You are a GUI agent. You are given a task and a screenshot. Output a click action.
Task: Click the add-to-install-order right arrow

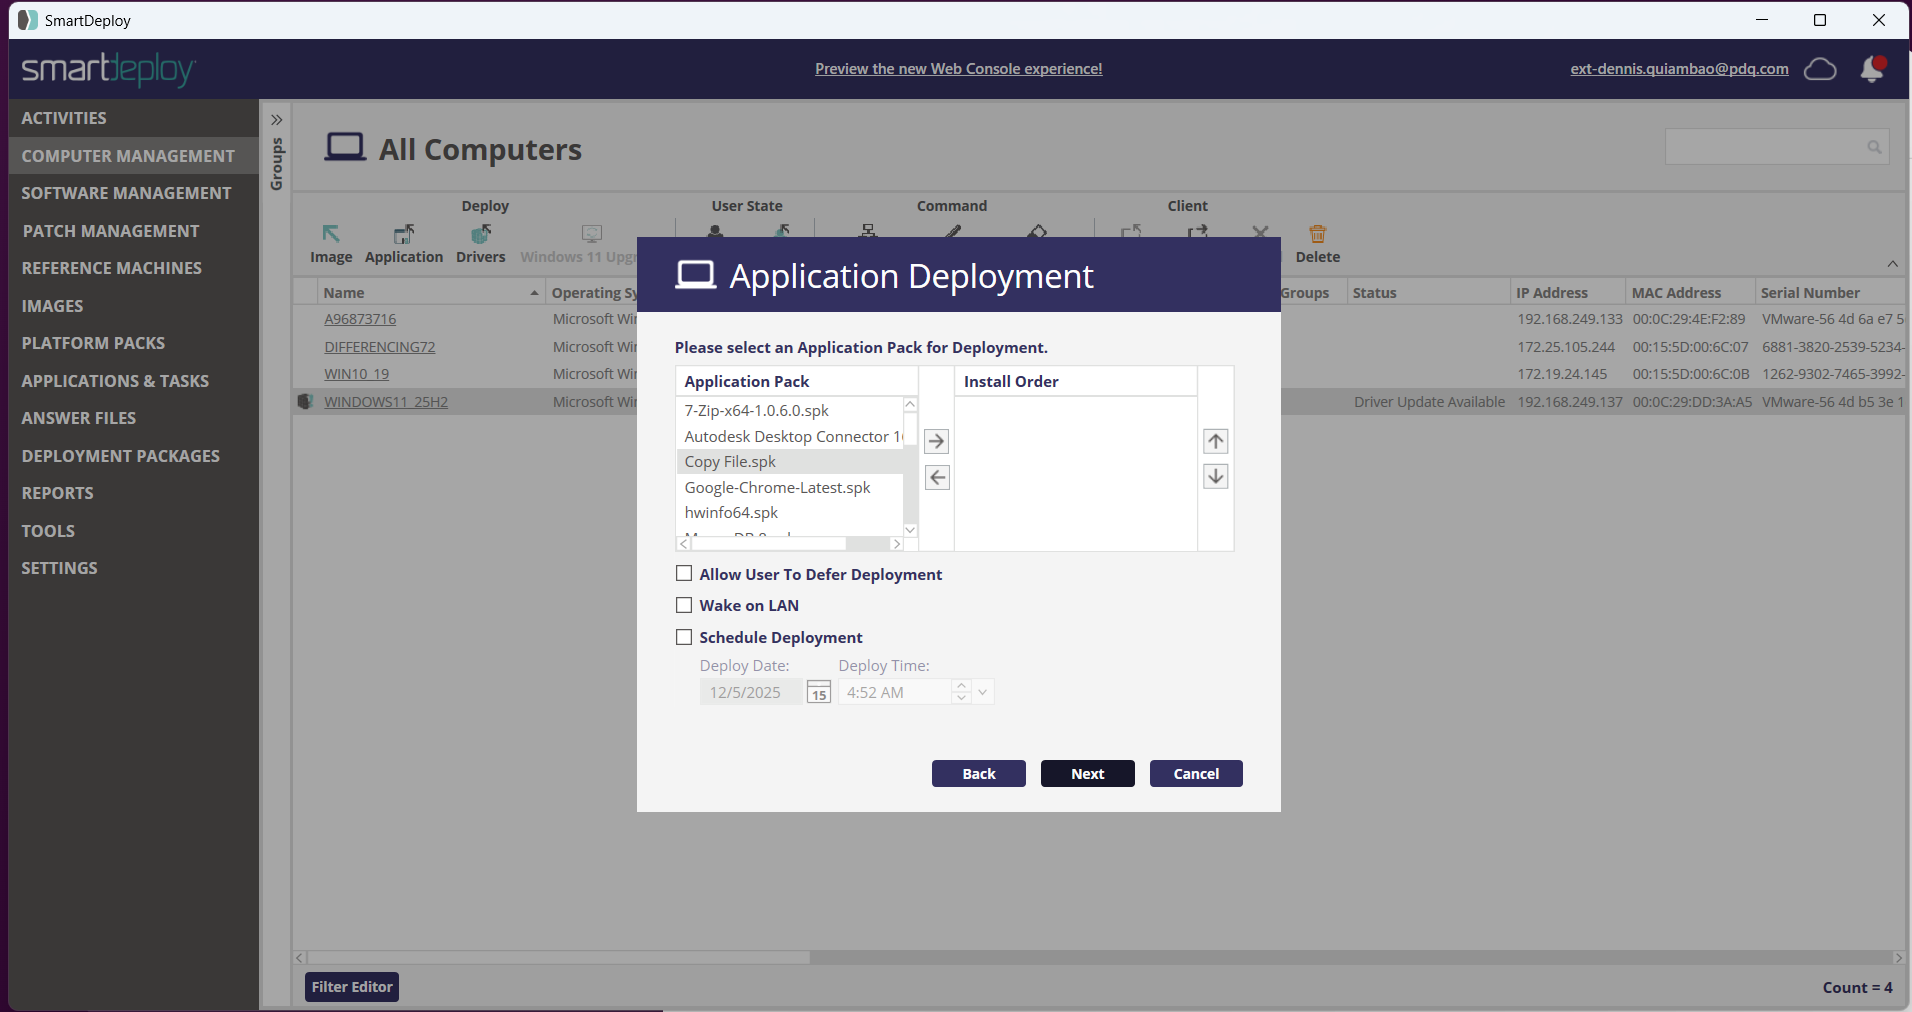(936, 441)
